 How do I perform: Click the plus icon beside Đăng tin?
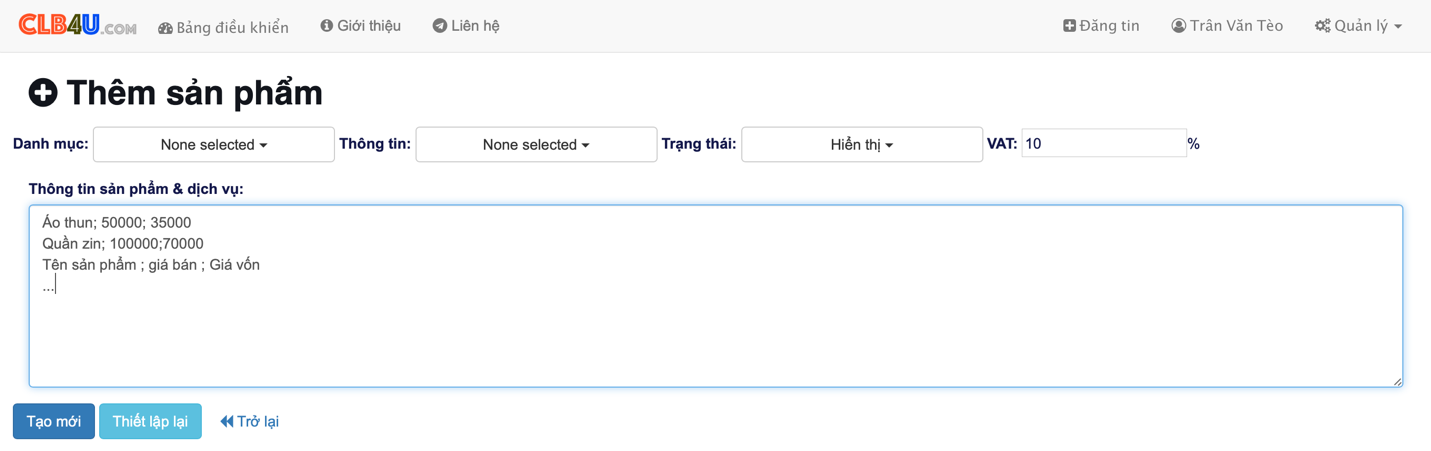(x=1069, y=26)
